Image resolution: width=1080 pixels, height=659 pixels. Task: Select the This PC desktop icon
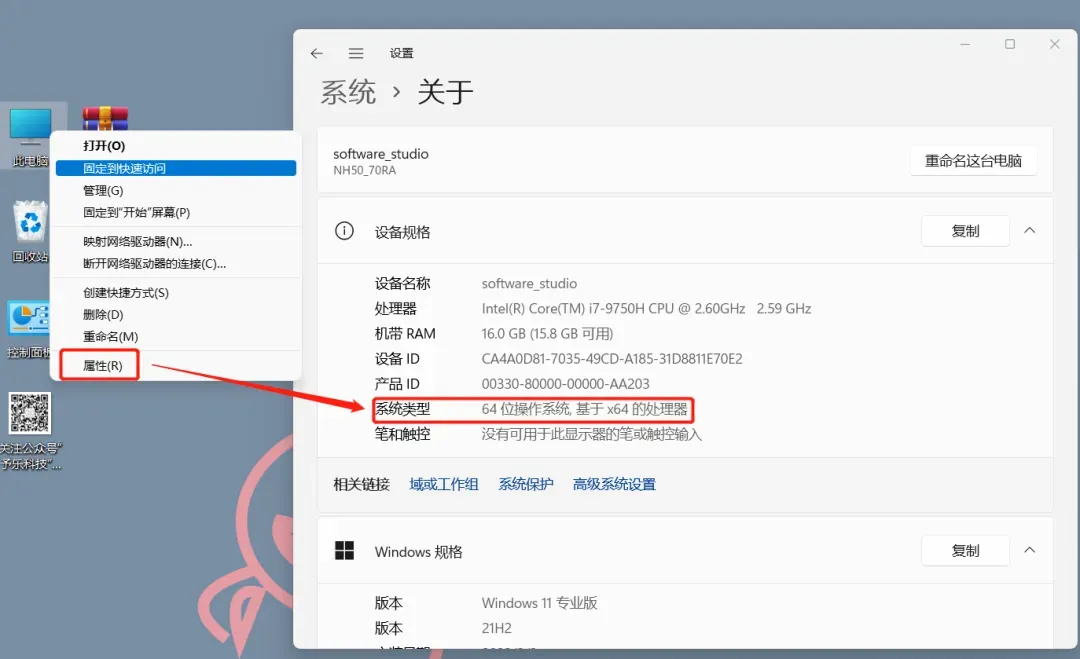(30, 137)
